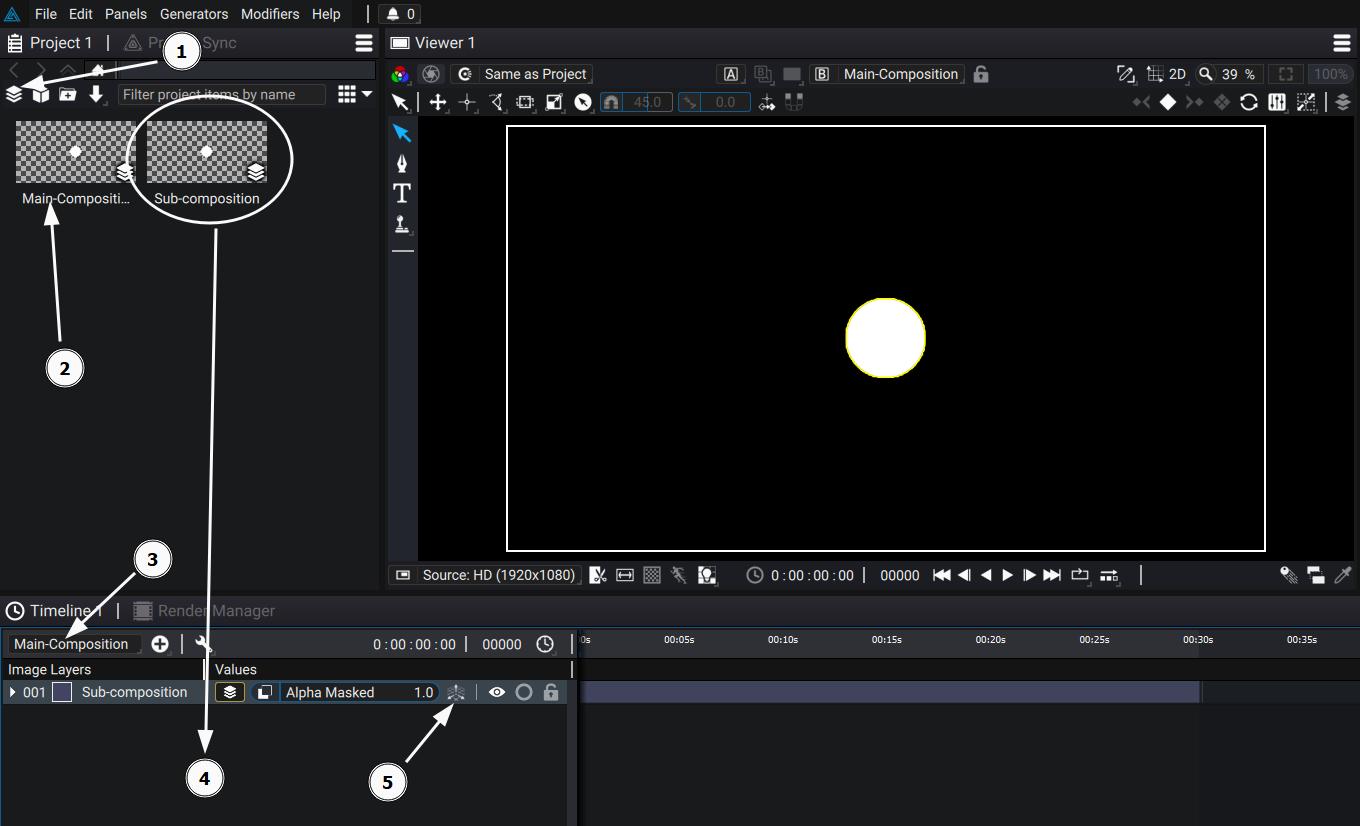
Task: Click the magnifier zoom icon in Viewer
Action: 1206,74
